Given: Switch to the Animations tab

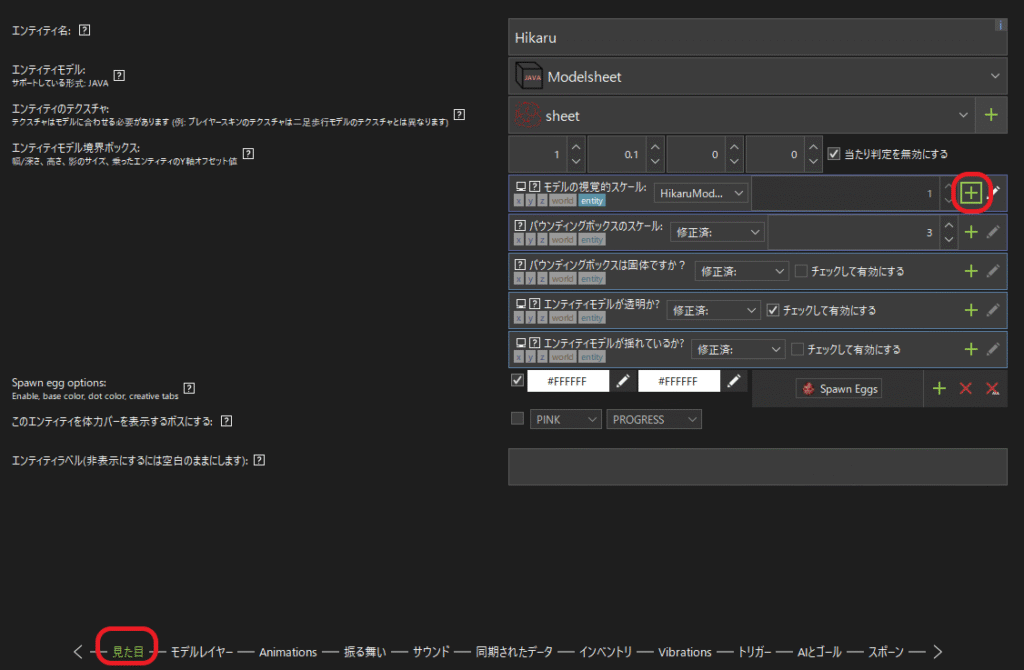Looking at the screenshot, I should (288, 652).
